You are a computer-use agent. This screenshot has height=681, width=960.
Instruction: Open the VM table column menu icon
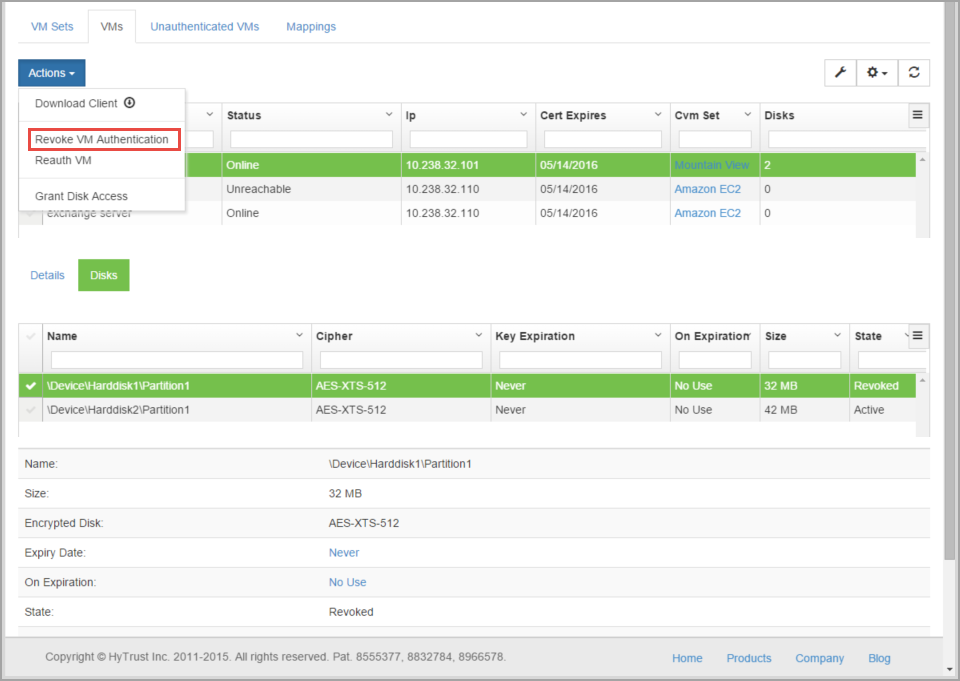click(918, 115)
